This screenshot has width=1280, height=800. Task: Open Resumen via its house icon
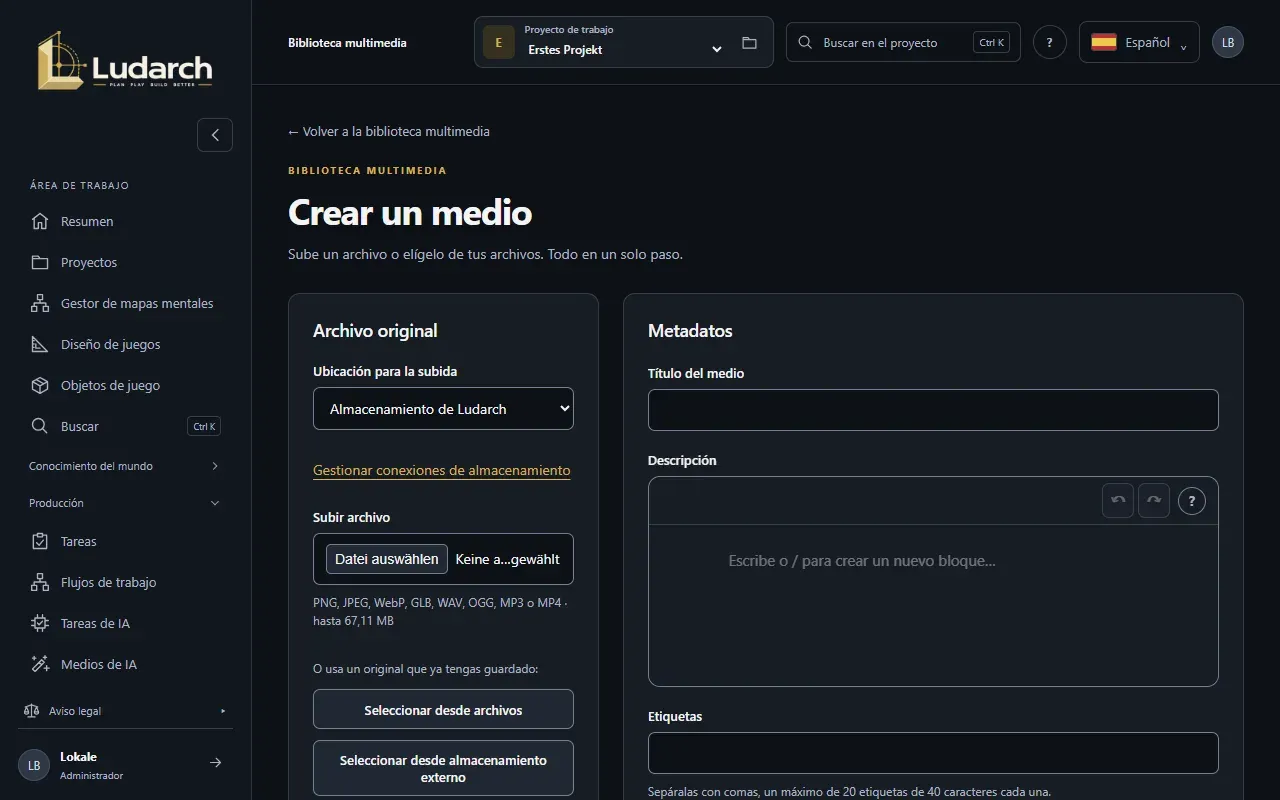pos(40,221)
